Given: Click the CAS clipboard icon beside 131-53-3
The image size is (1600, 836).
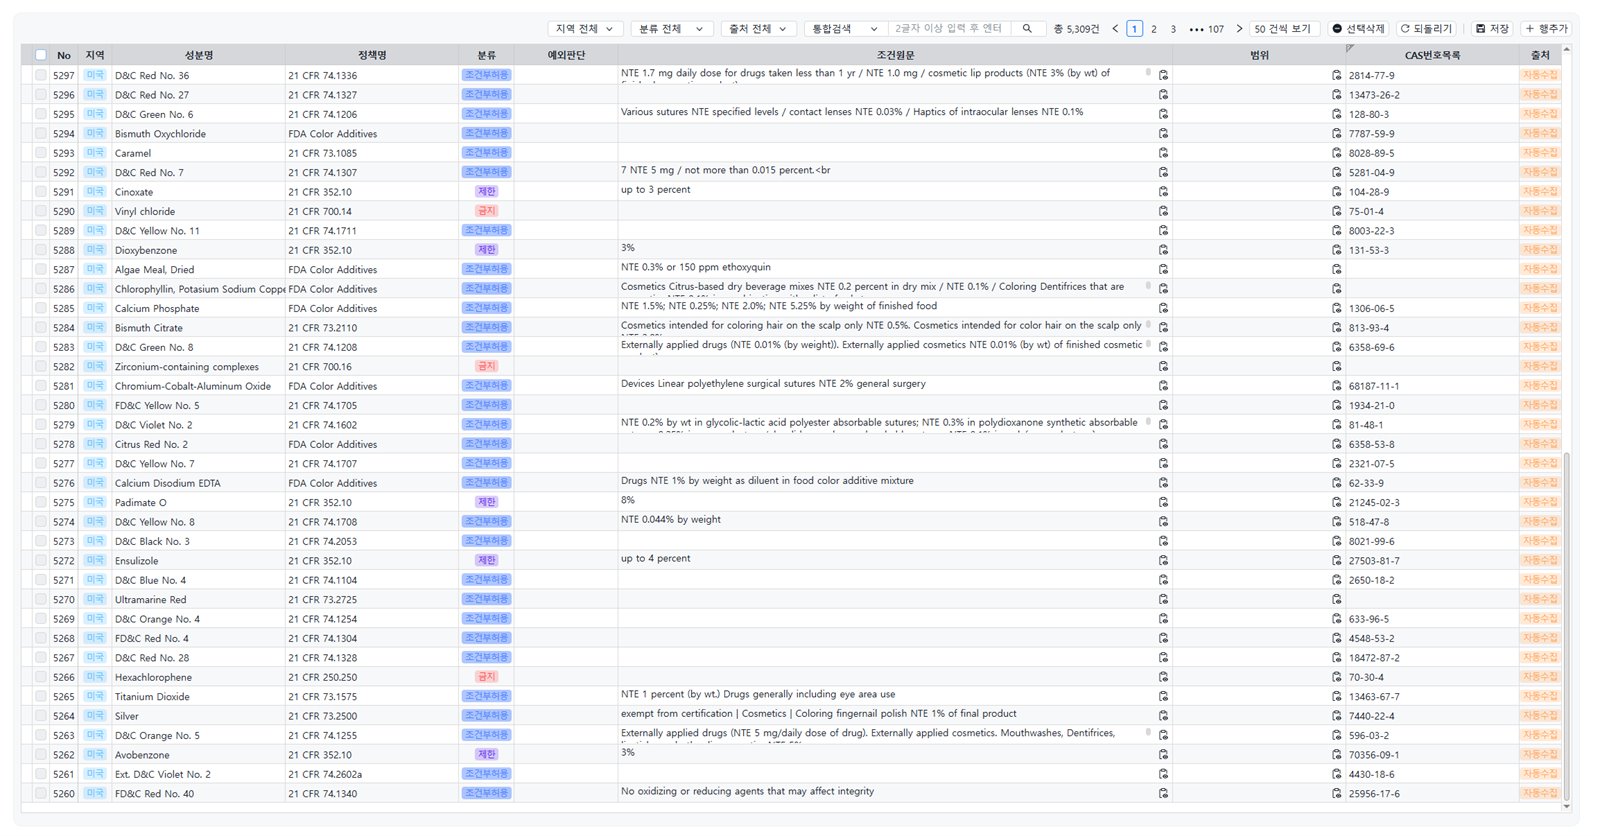Looking at the screenshot, I should [x=1337, y=250].
